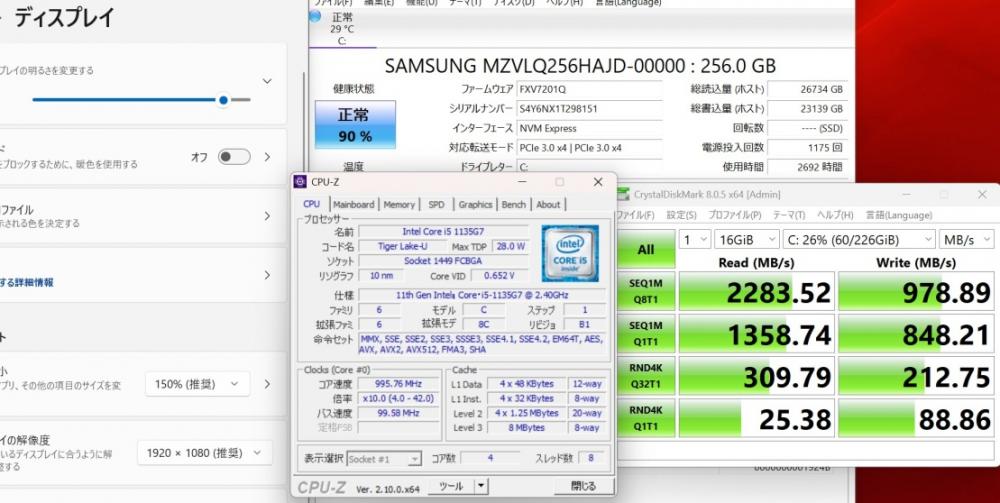This screenshot has height=503, width=1000.
Task: Open the 1920 × 1080 resolution dropdown
Action: tap(205, 453)
